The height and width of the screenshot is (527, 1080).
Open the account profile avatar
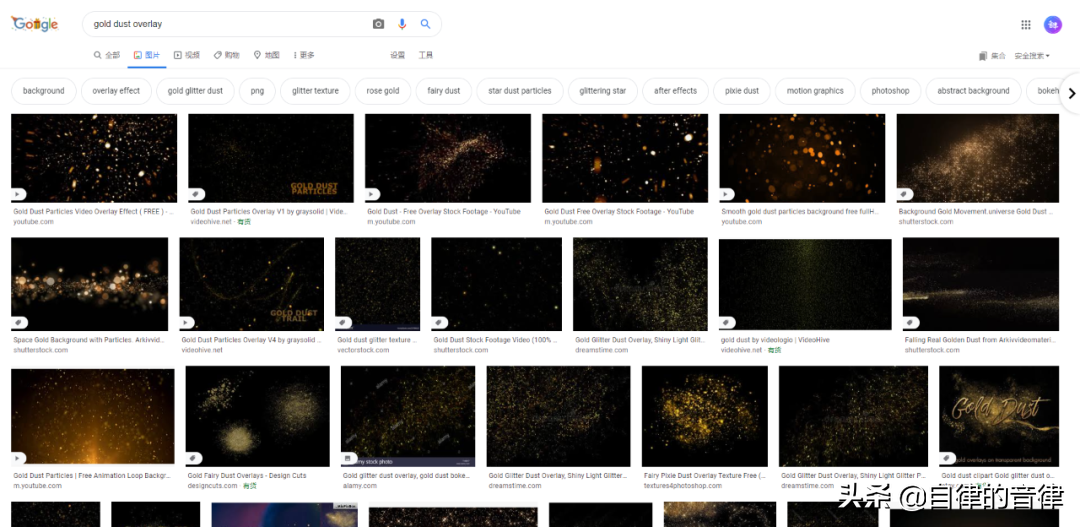(1052, 25)
